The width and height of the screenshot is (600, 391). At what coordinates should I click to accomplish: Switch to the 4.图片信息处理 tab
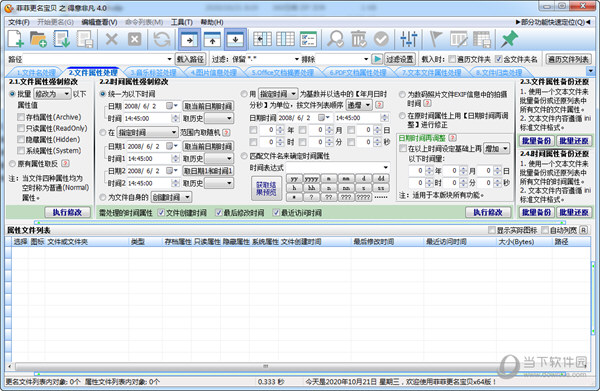point(214,72)
